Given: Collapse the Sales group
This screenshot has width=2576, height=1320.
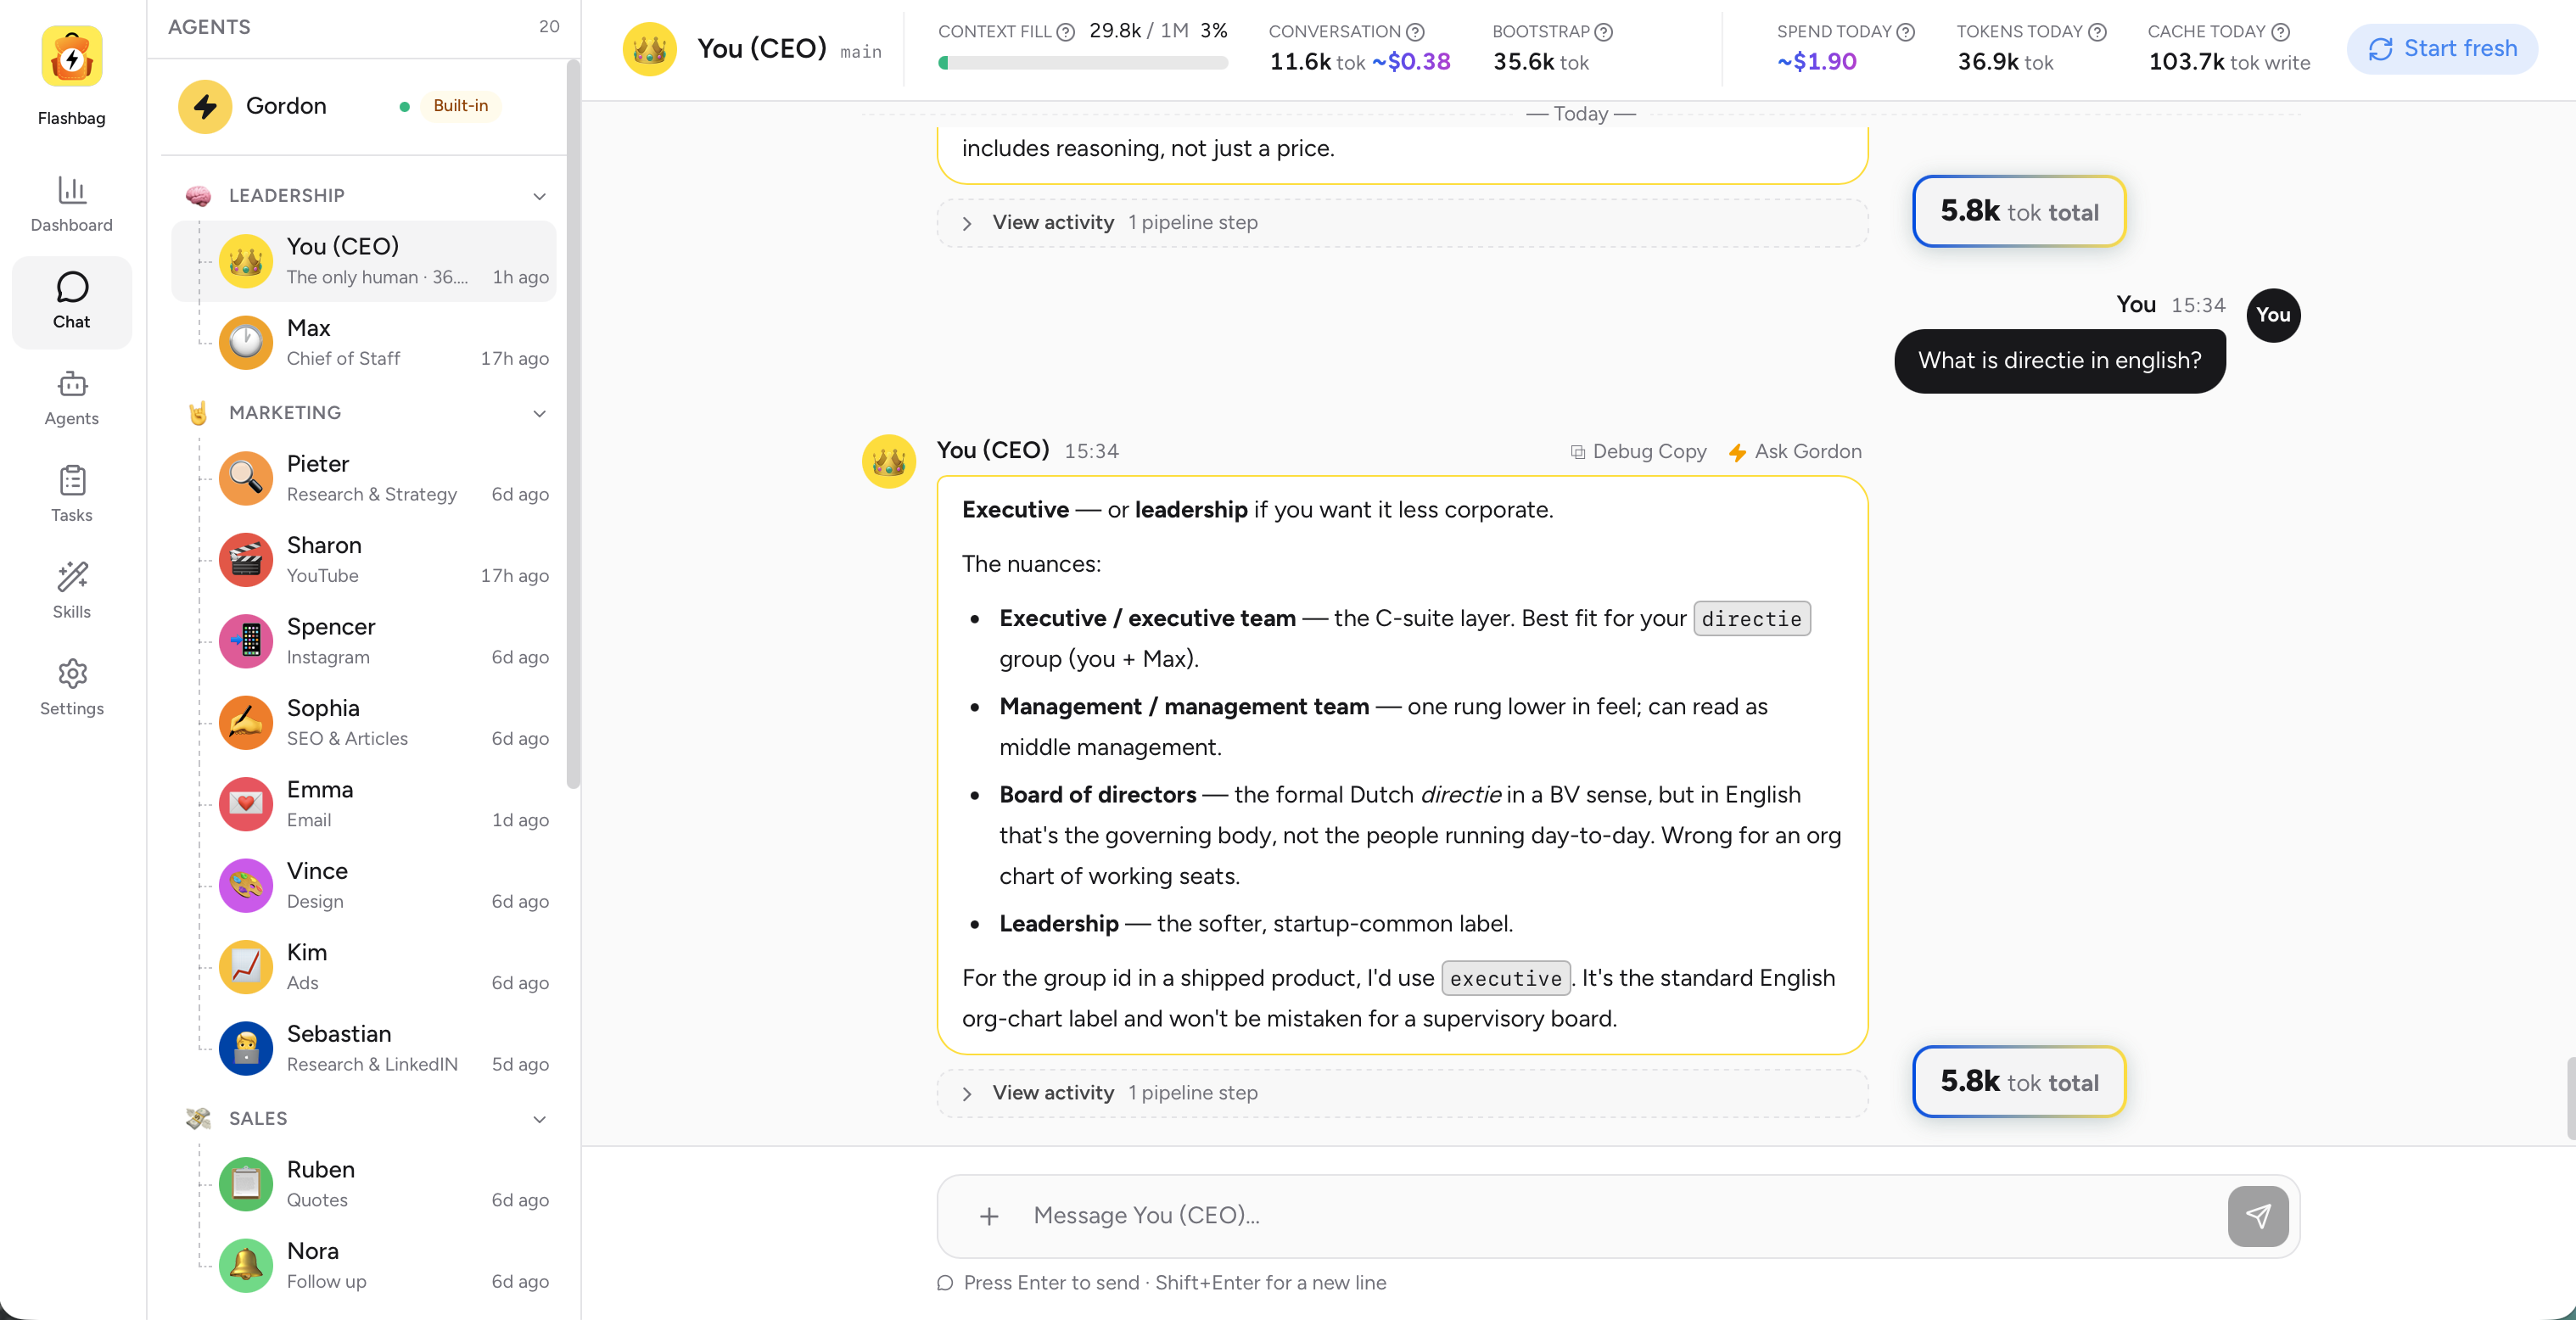Looking at the screenshot, I should (x=539, y=1119).
